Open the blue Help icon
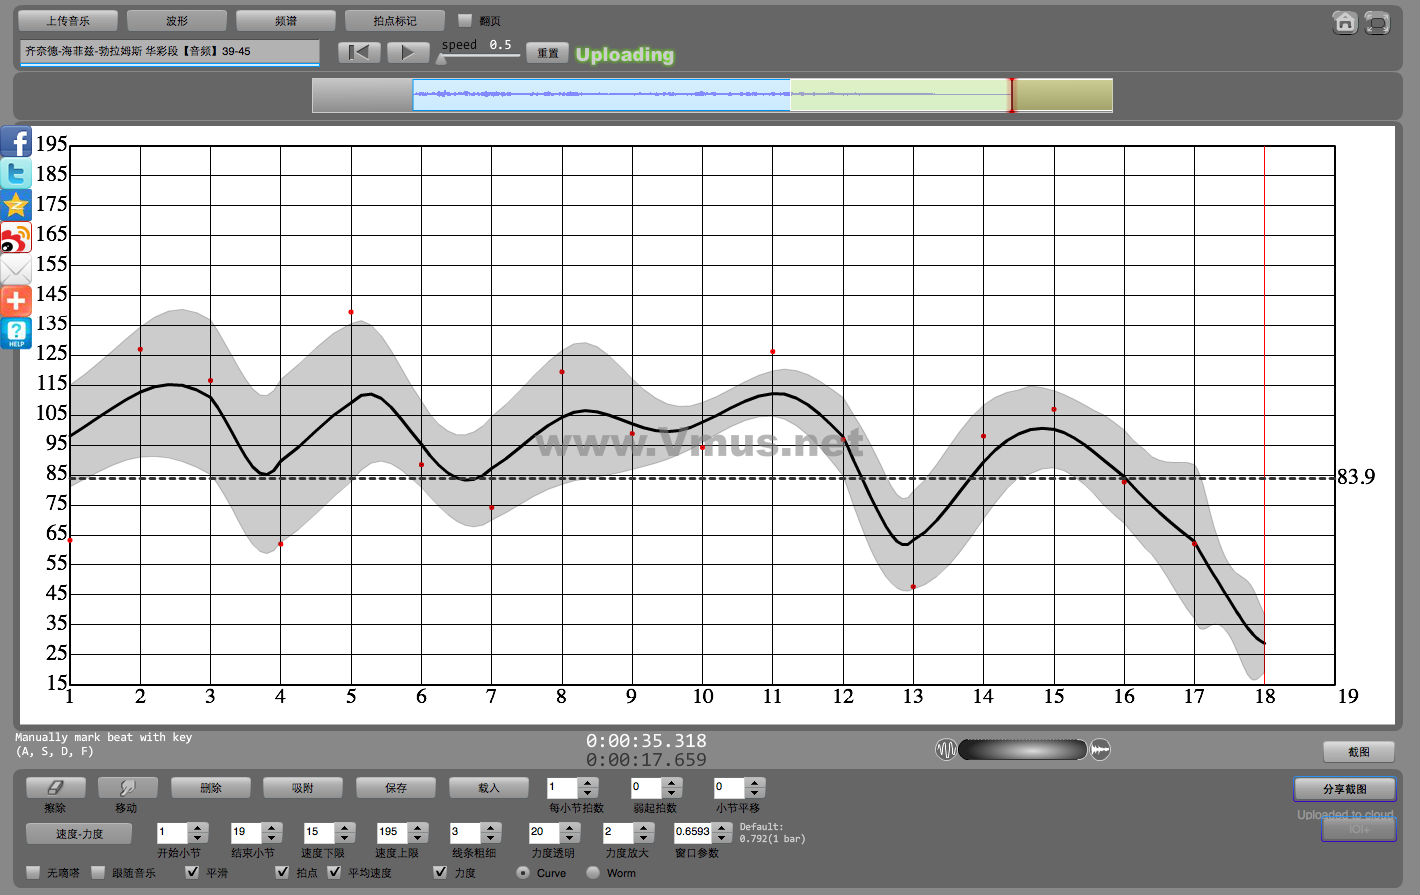 [x=16, y=333]
